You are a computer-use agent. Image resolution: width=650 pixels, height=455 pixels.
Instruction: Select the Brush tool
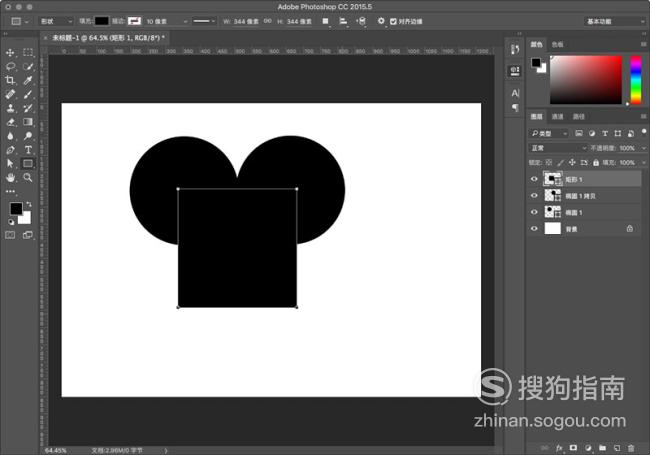pos(28,94)
